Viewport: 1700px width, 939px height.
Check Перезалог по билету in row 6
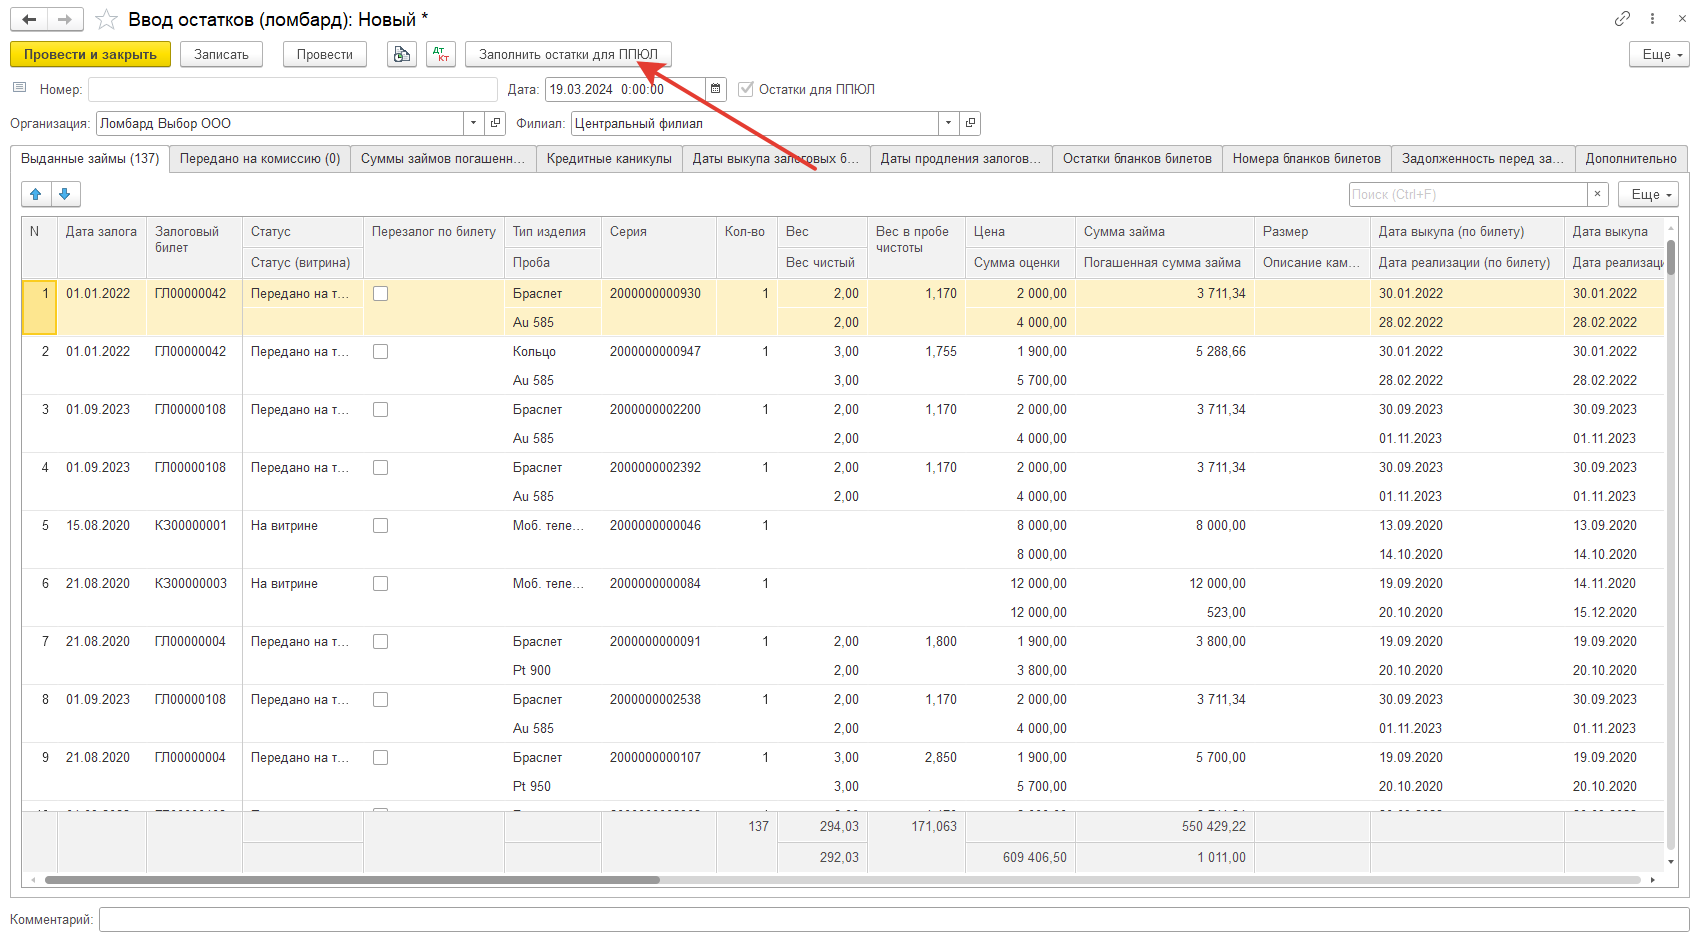click(380, 584)
